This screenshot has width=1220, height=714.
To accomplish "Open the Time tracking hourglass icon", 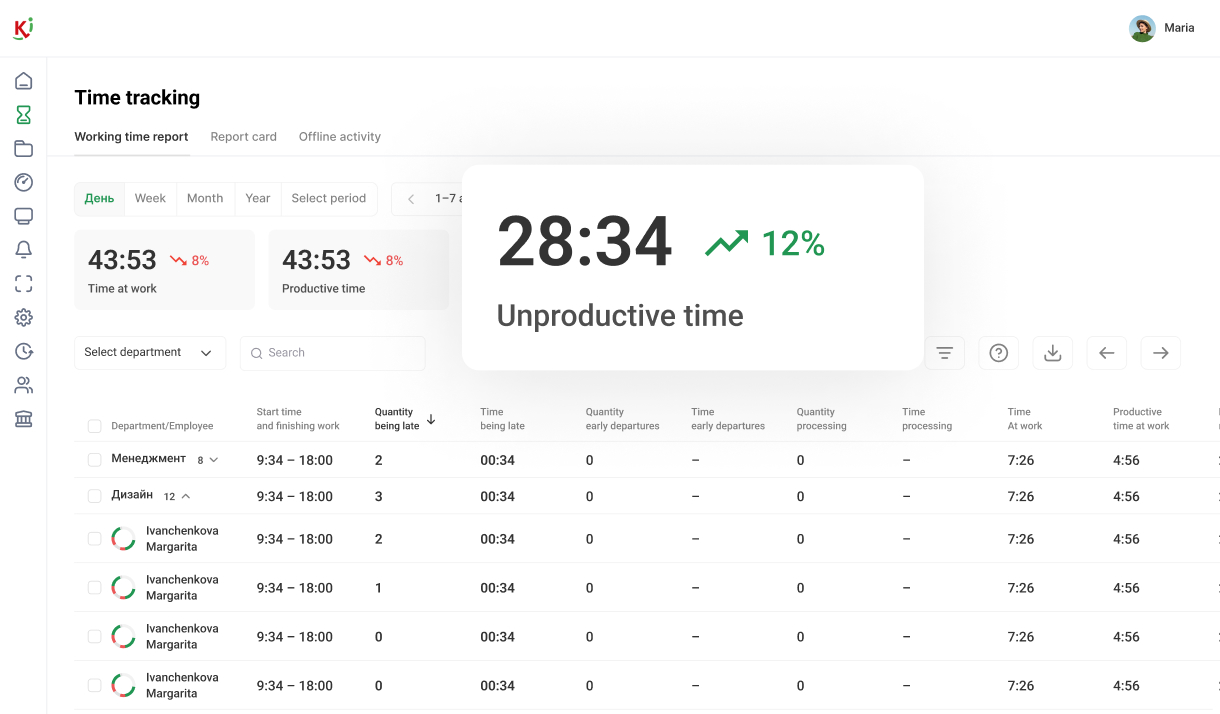I will point(23,114).
